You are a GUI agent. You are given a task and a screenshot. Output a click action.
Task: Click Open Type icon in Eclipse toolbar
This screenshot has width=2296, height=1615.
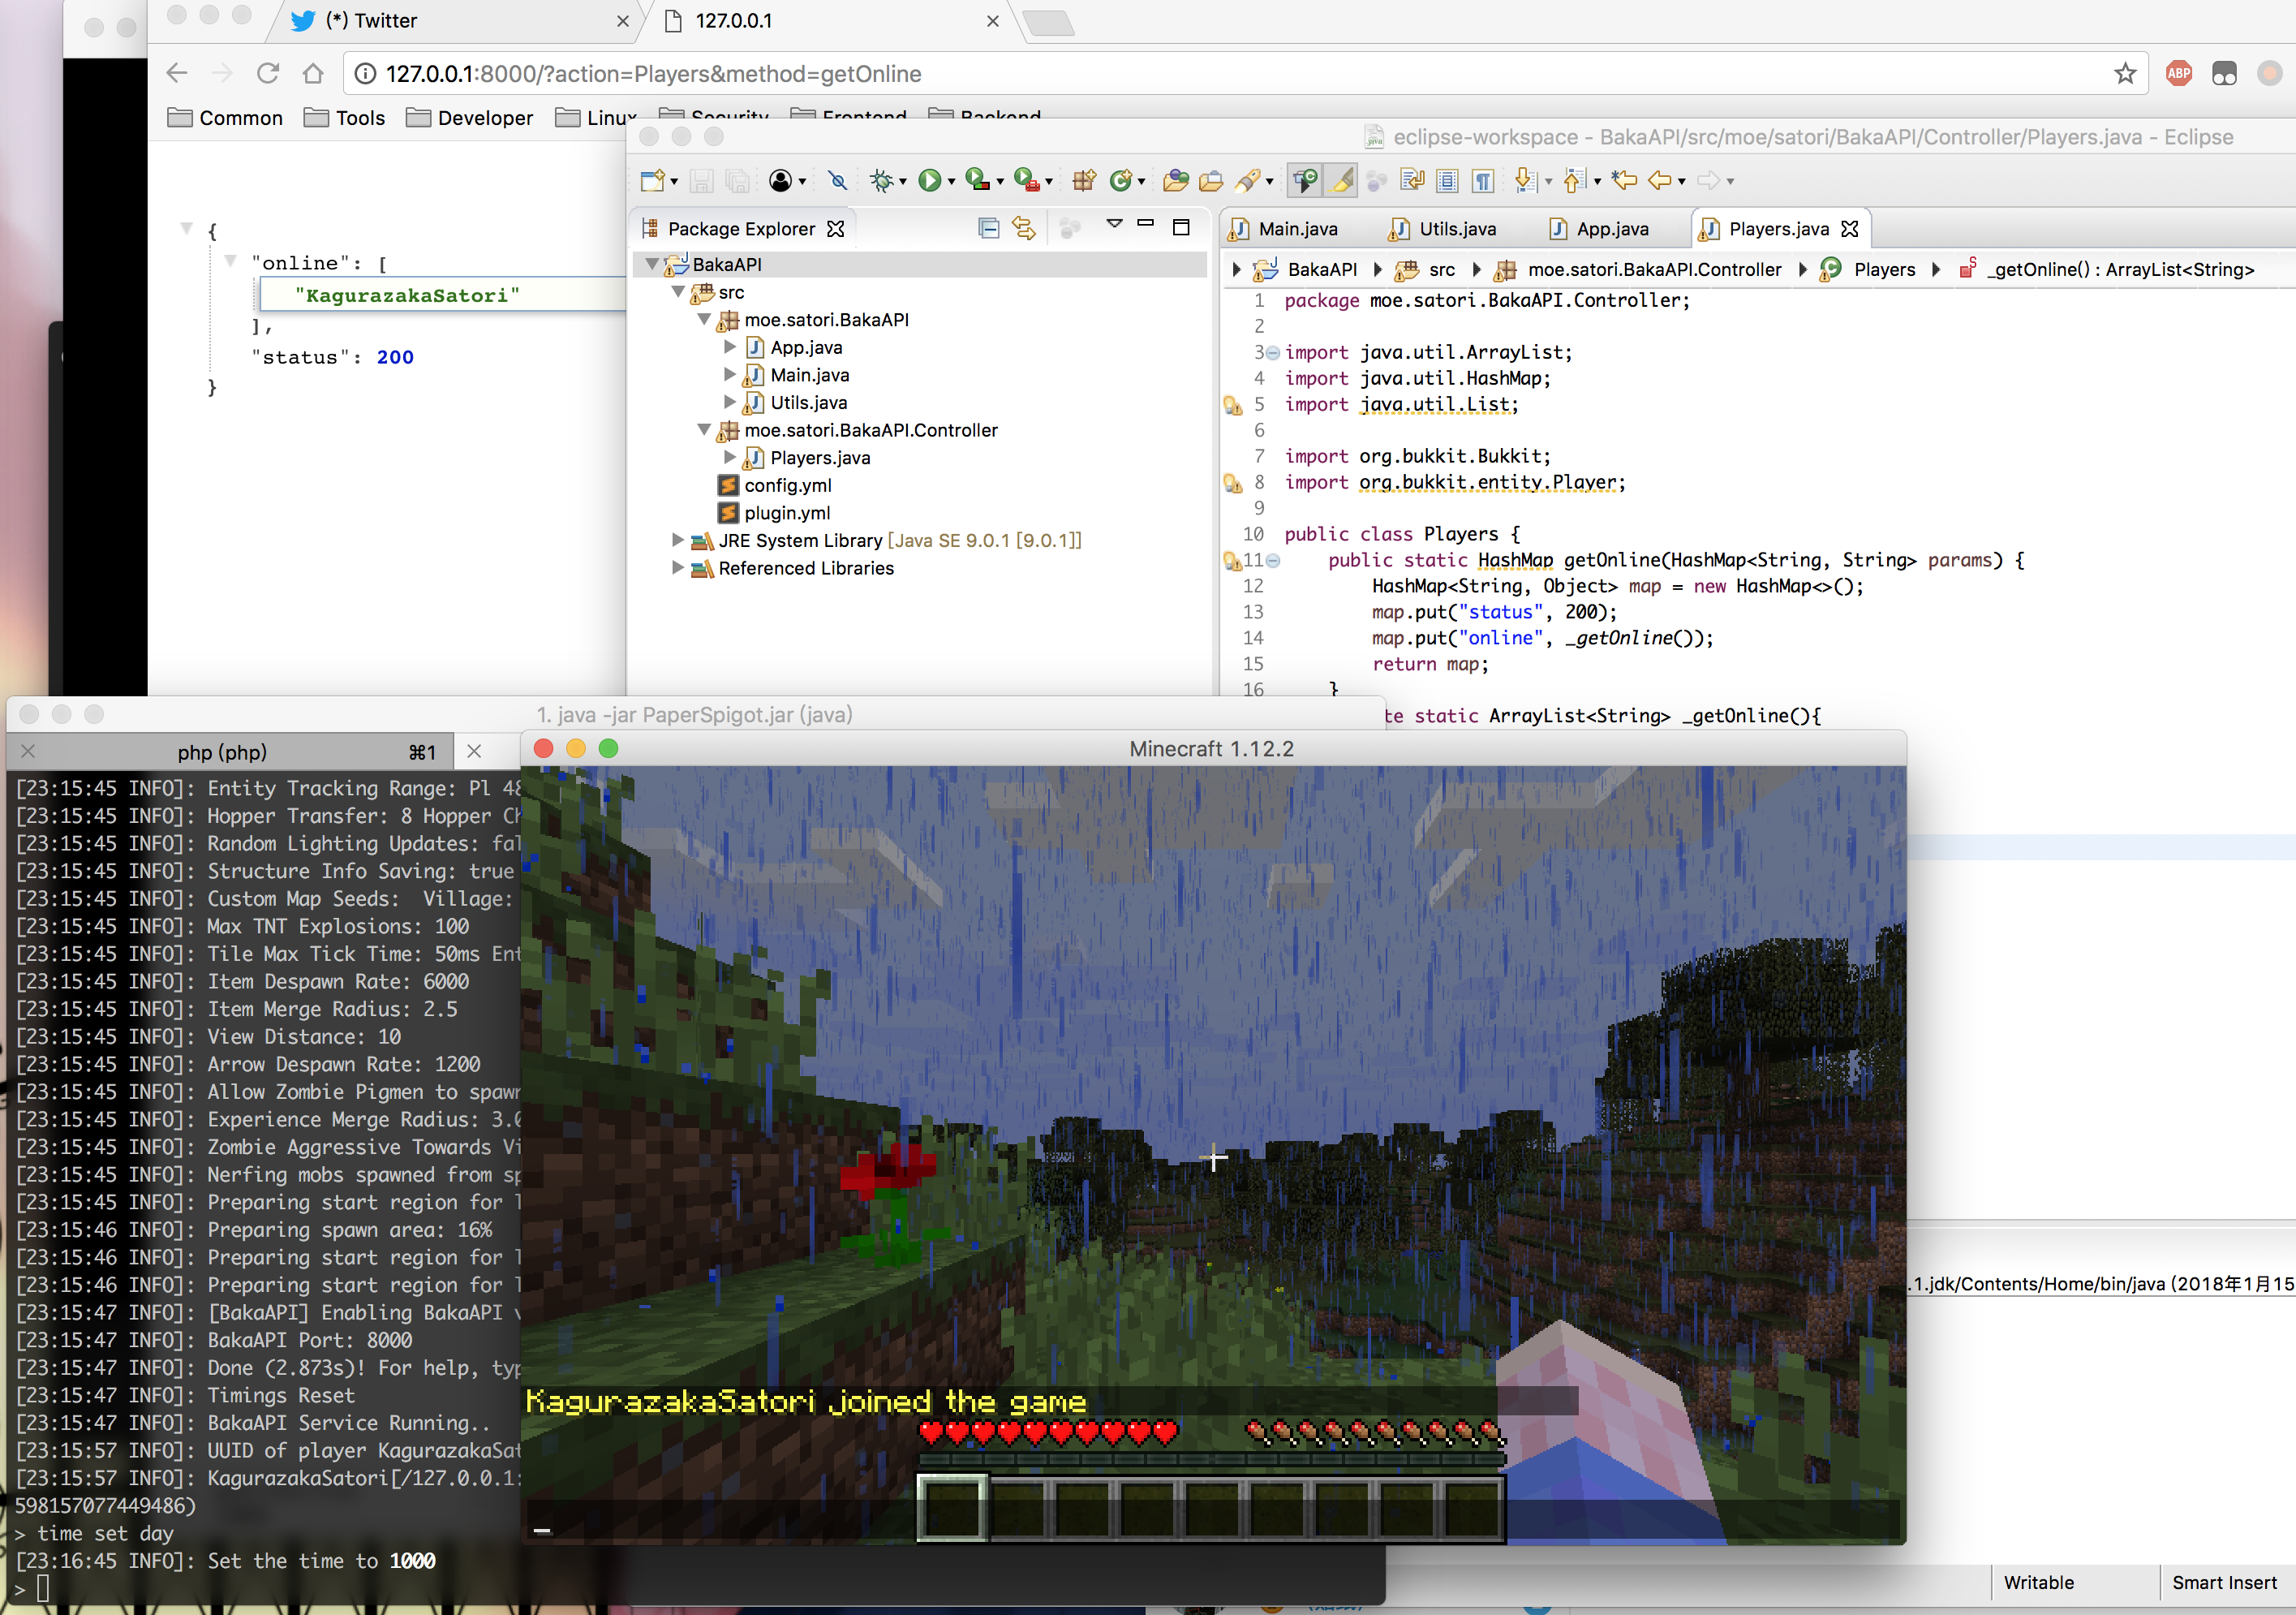(x=1176, y=181)
